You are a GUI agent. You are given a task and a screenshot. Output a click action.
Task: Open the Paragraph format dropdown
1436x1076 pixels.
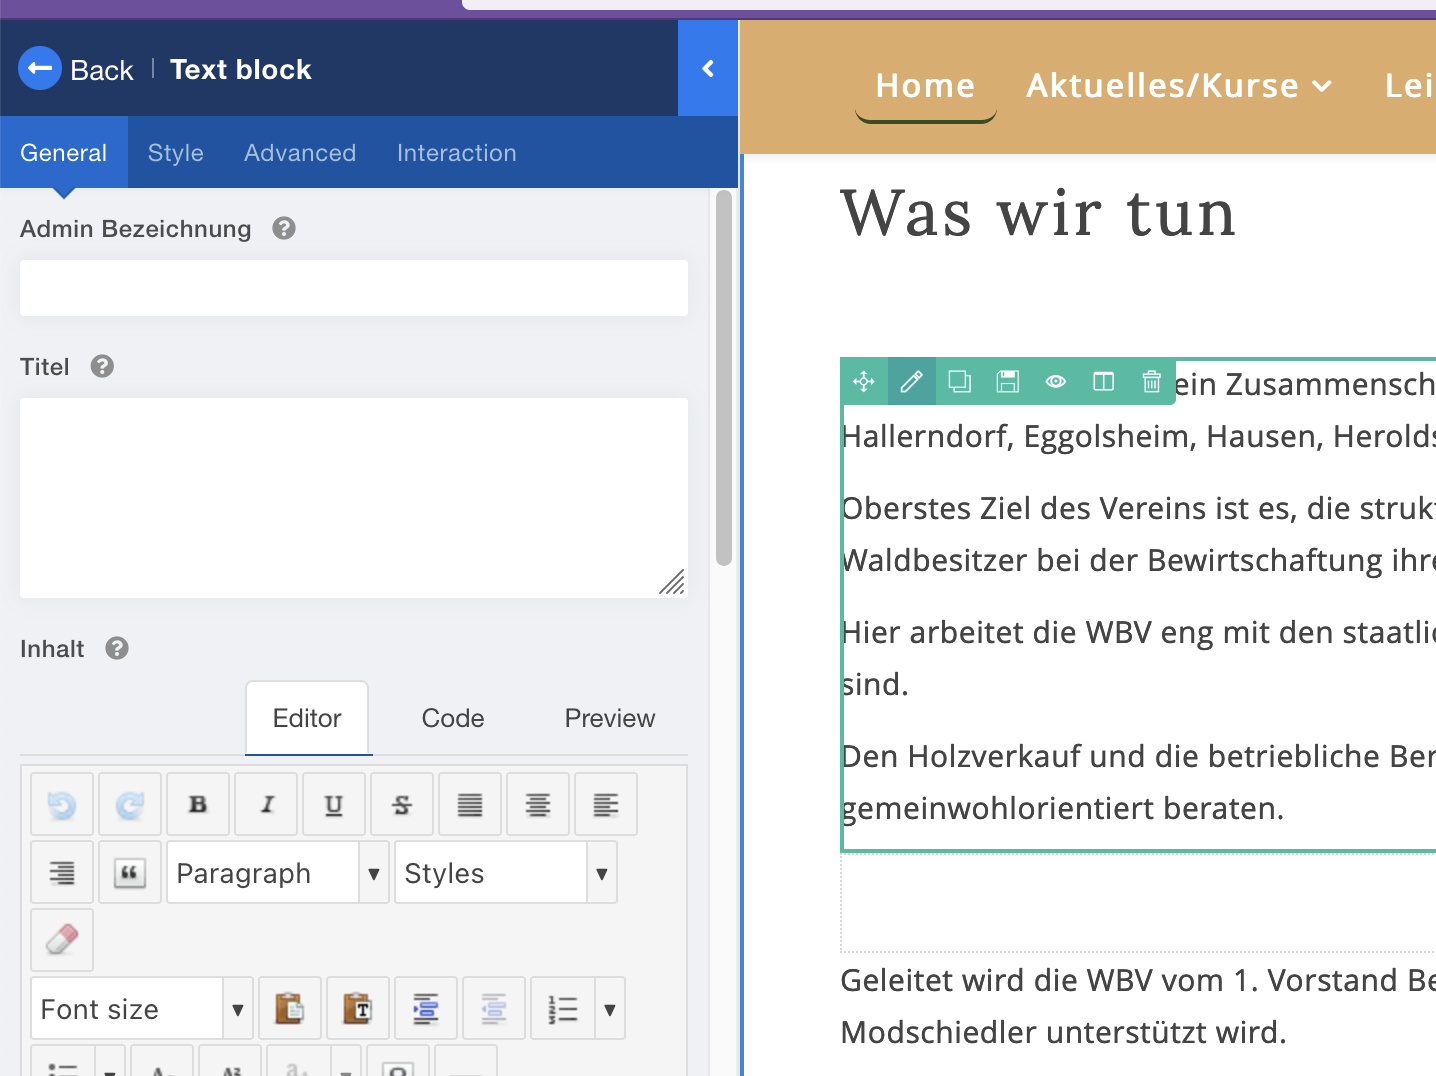[x=277, y=873]
